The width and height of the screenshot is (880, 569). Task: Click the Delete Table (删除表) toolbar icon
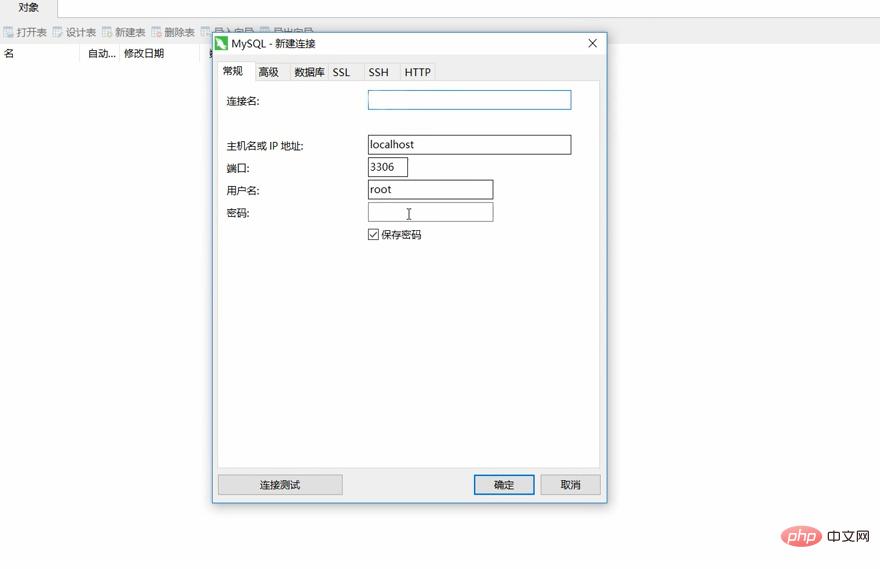pos(157,32)
